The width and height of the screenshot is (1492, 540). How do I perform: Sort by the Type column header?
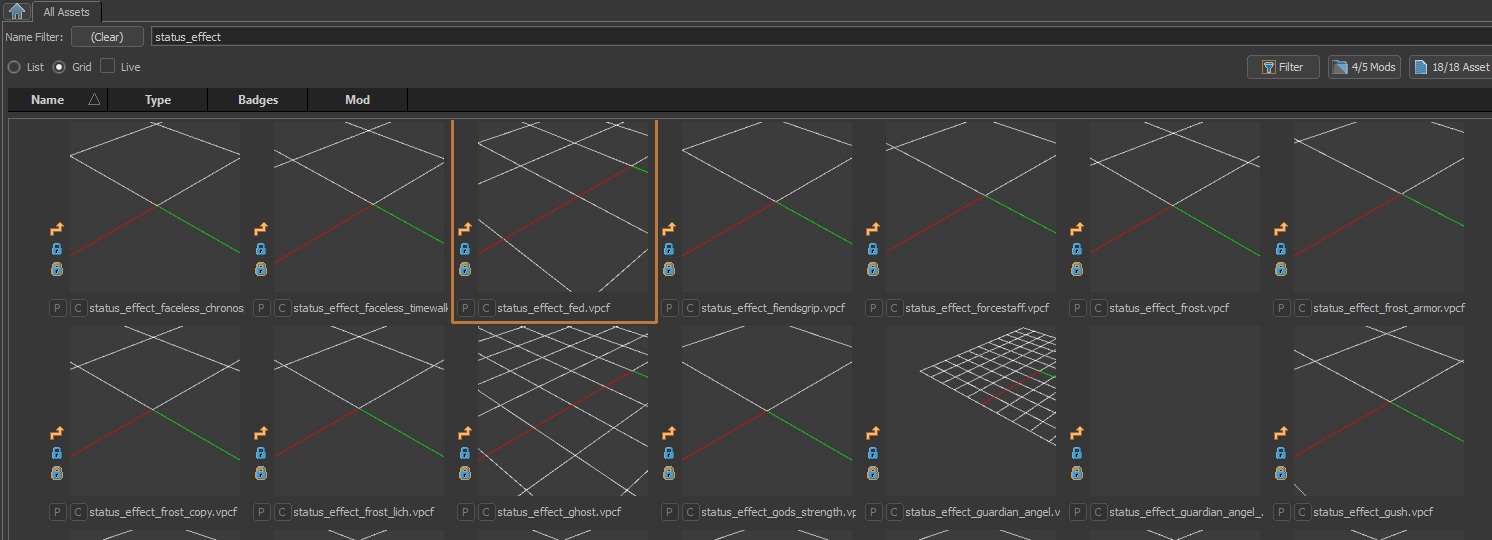158,100
